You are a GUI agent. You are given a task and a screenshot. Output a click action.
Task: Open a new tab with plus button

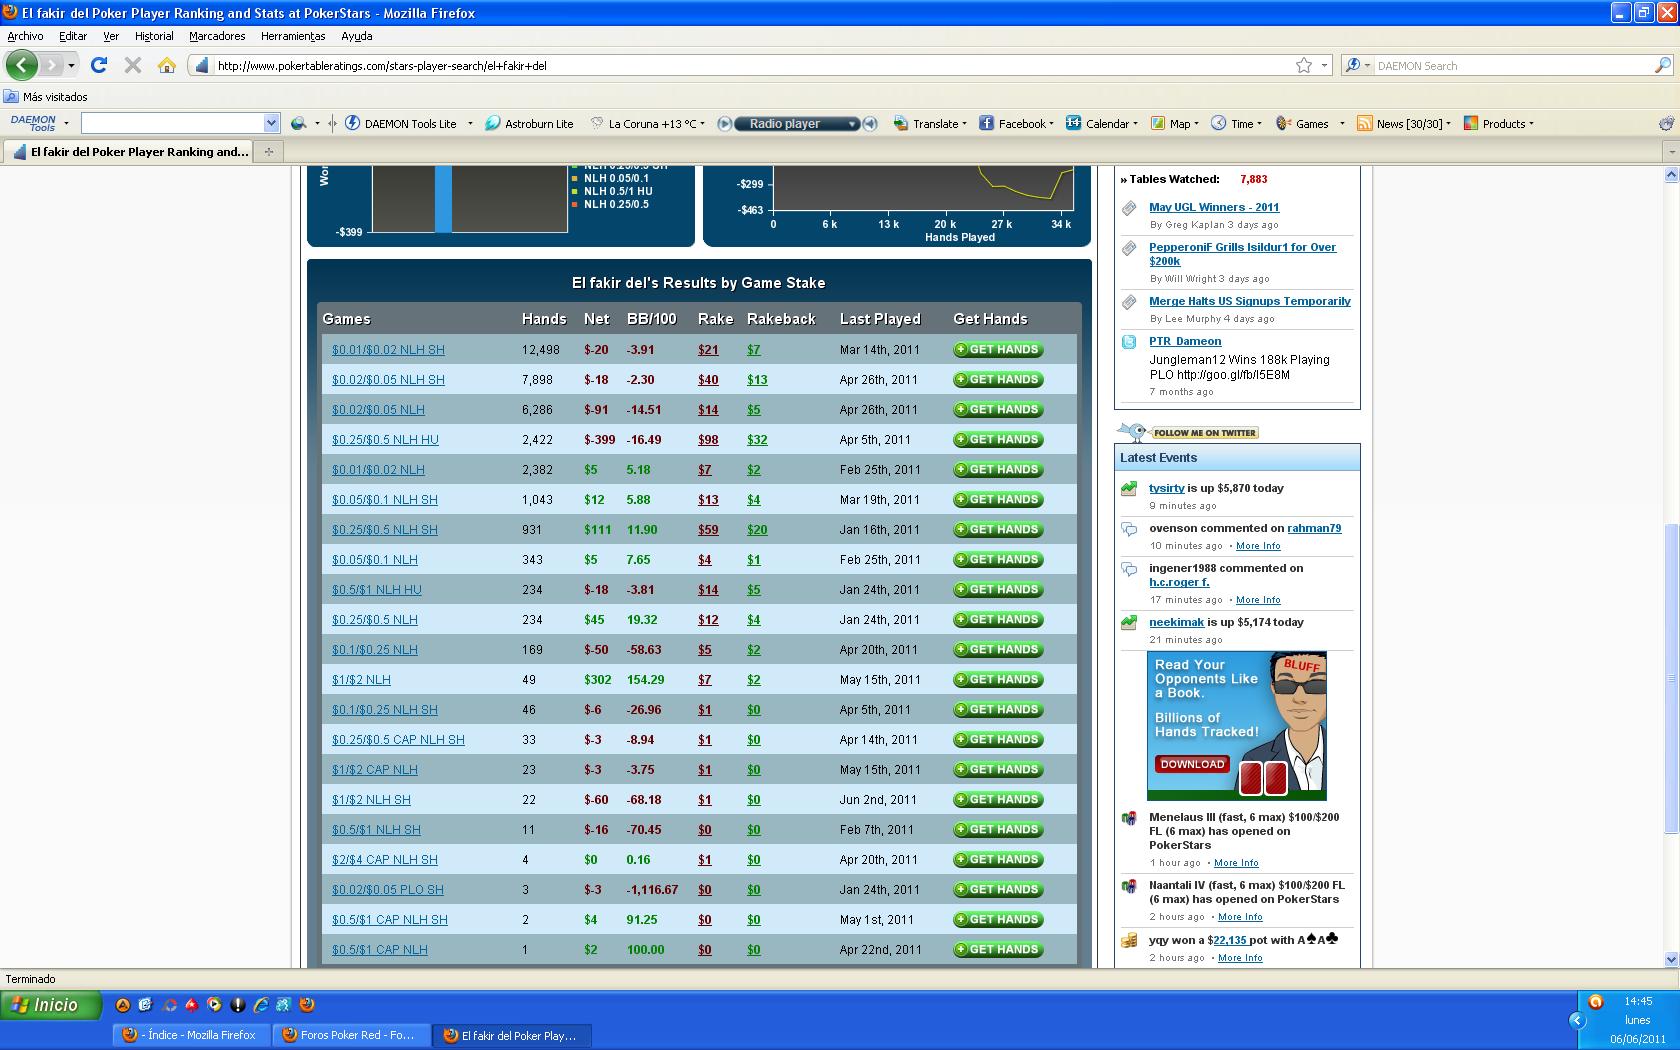click(x=268, y=152)
